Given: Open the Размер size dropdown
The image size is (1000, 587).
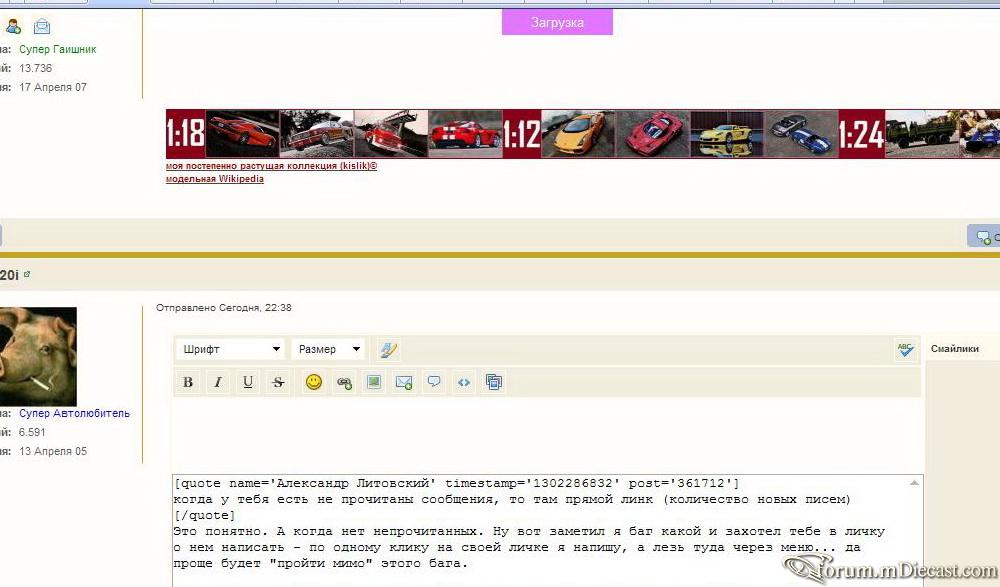Looking at the screenshot, I should (328, 349).
